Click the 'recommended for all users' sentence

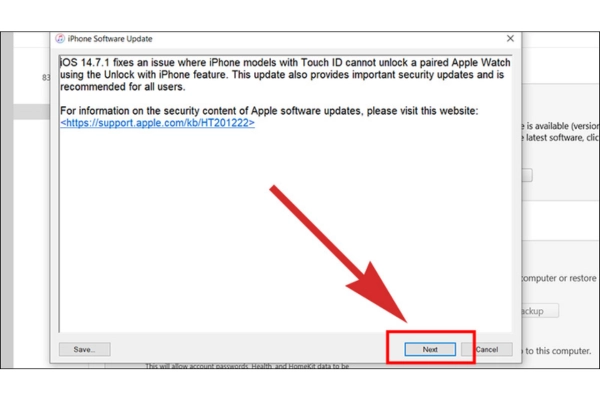[x=123, y=87]
